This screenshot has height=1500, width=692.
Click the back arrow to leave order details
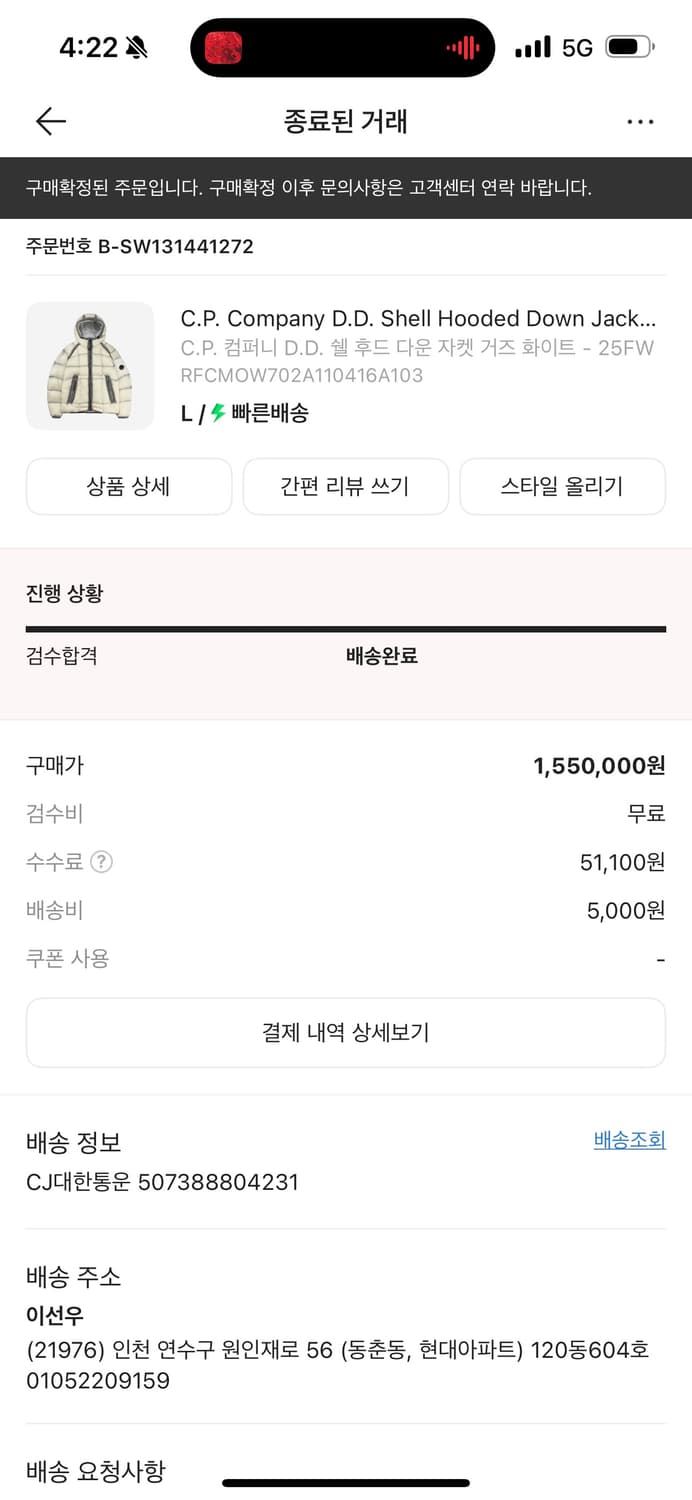[x=50, y=121]
